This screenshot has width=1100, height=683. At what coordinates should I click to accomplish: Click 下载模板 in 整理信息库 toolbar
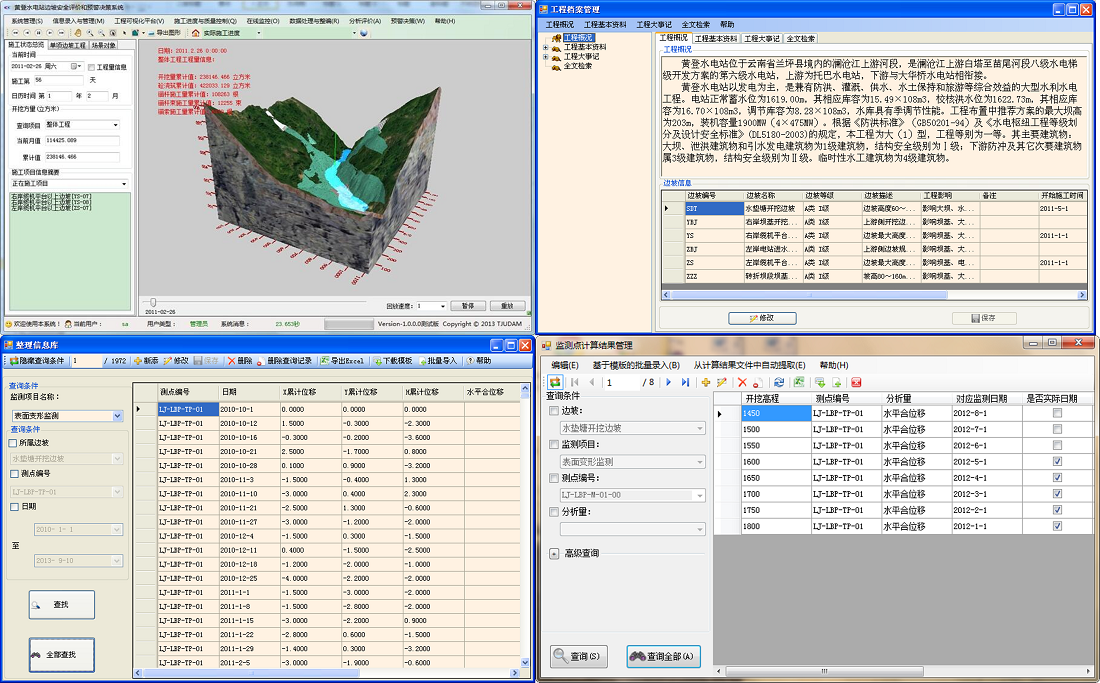point(393,360)
